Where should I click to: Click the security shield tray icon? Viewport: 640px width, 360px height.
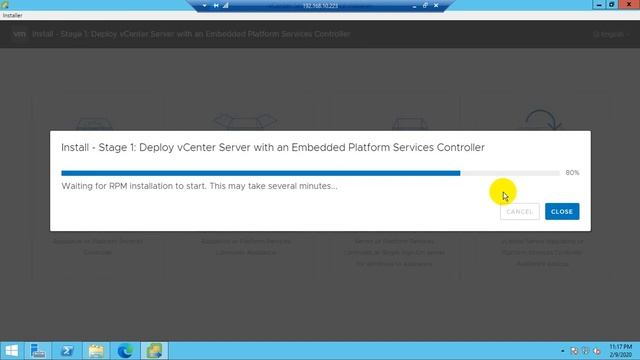pyautogui.click(x=586, y=351)
